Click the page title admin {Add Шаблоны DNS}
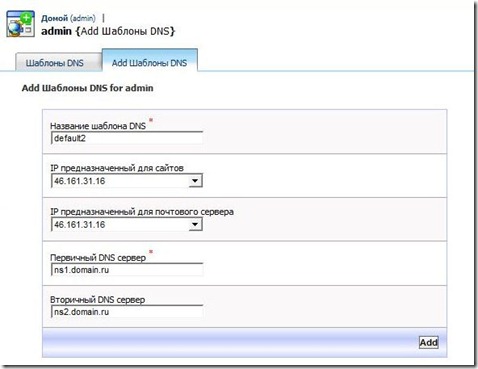The width and height of the screenshot is (478, 369). coord(108,31)
